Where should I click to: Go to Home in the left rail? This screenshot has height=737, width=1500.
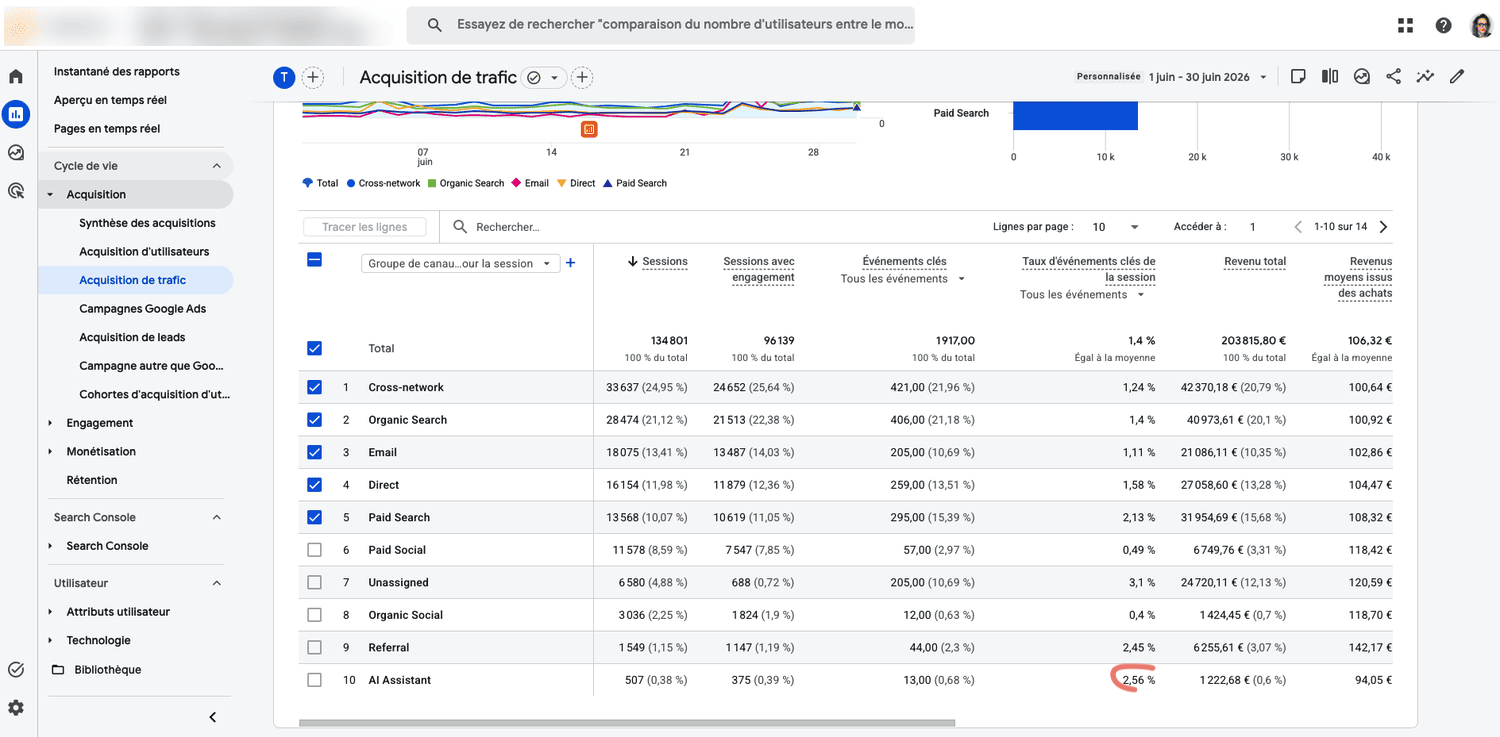(16, 76)
